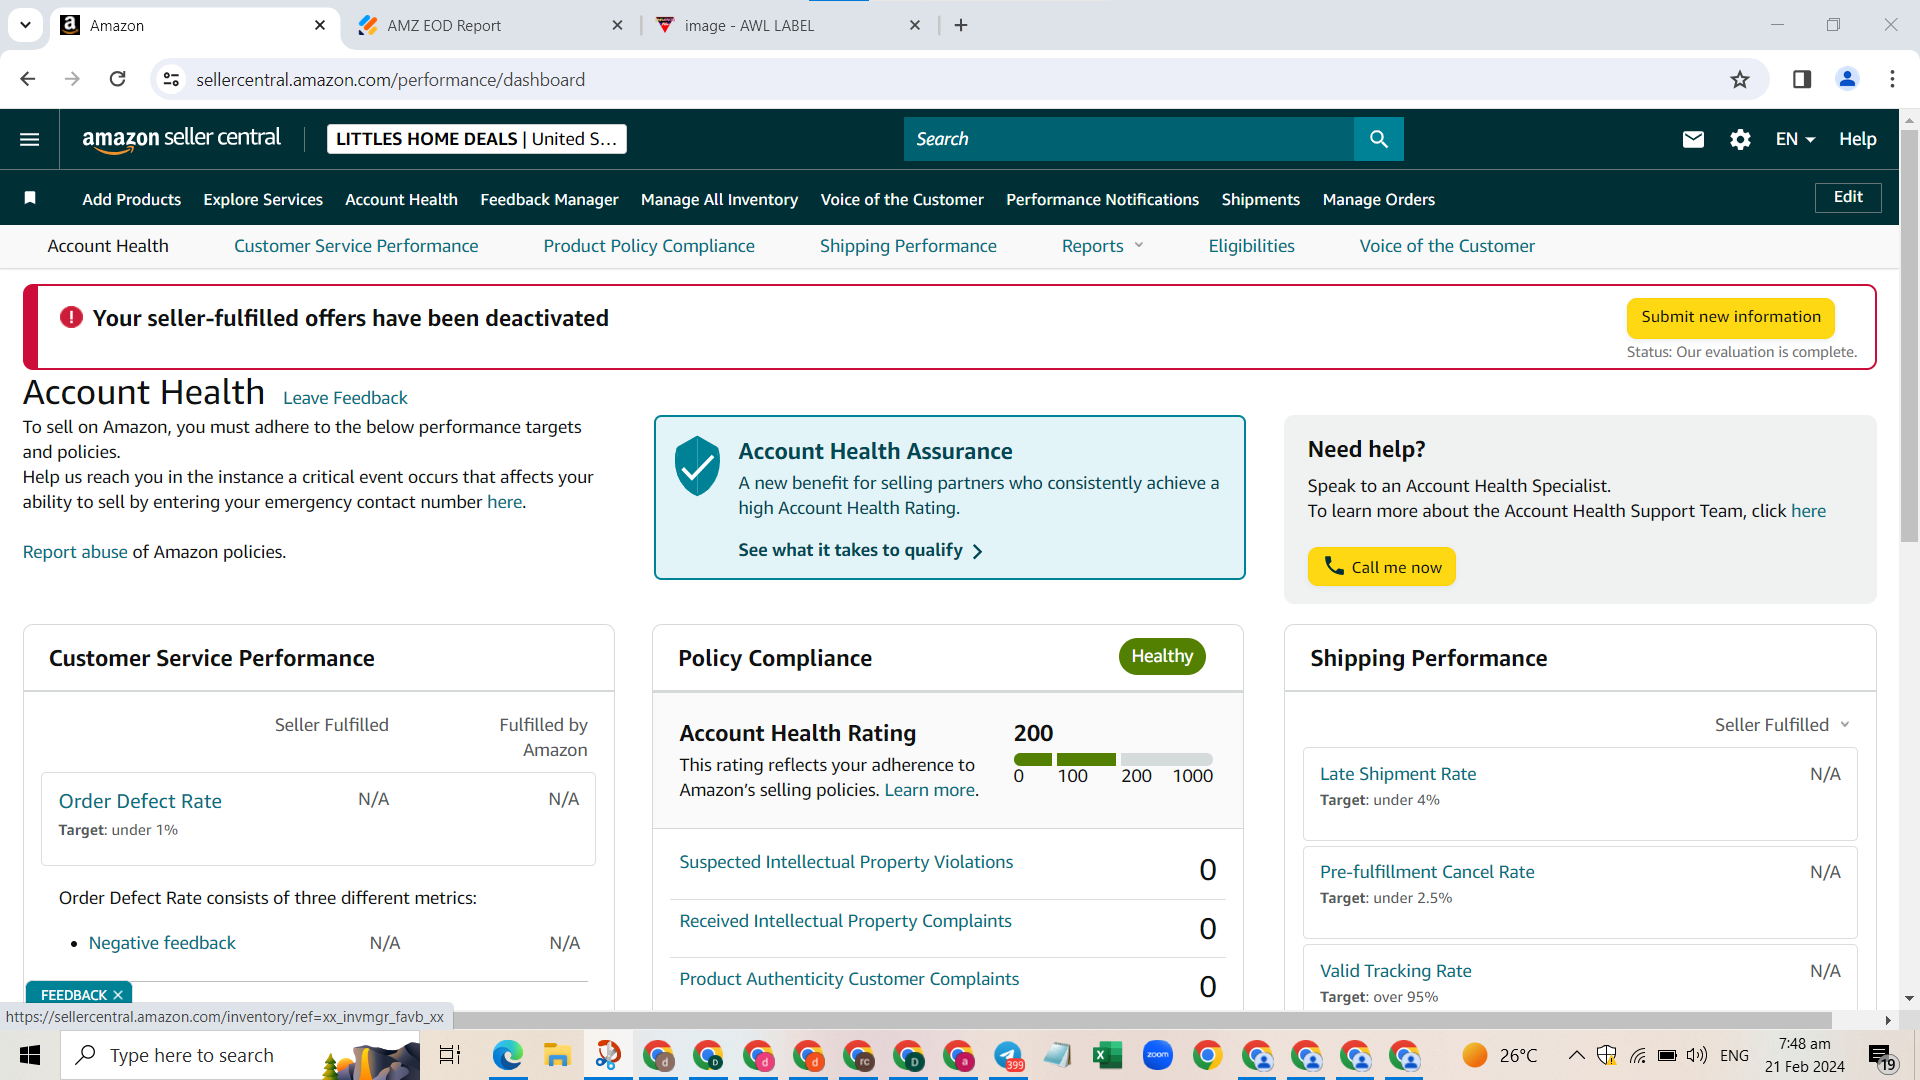This screenshot has width=1920, height=1080.
Task: Open the Customer Service Performance tab
Action: pos(356,246)
